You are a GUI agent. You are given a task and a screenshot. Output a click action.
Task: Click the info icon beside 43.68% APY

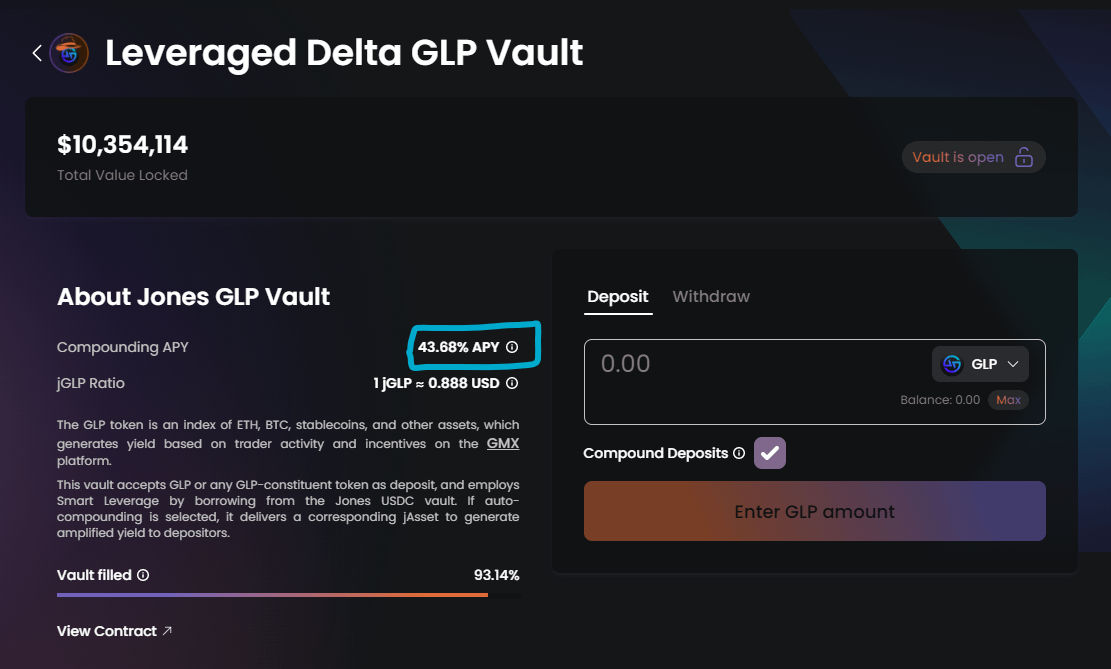(x=512, y=348)
